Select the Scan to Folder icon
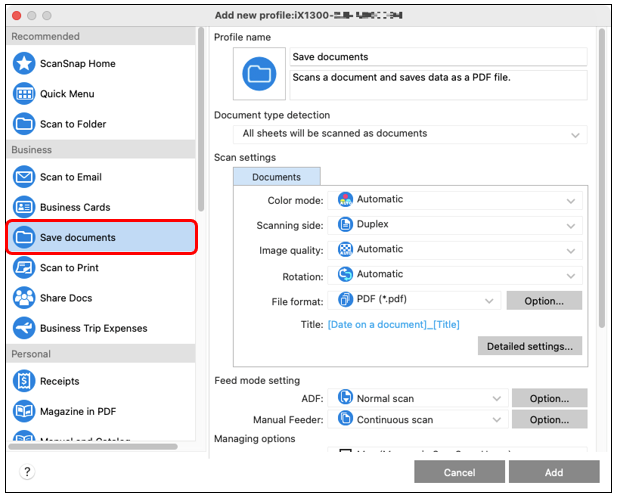Viewport: 617px width, 498px height. [x=24, y=124]
